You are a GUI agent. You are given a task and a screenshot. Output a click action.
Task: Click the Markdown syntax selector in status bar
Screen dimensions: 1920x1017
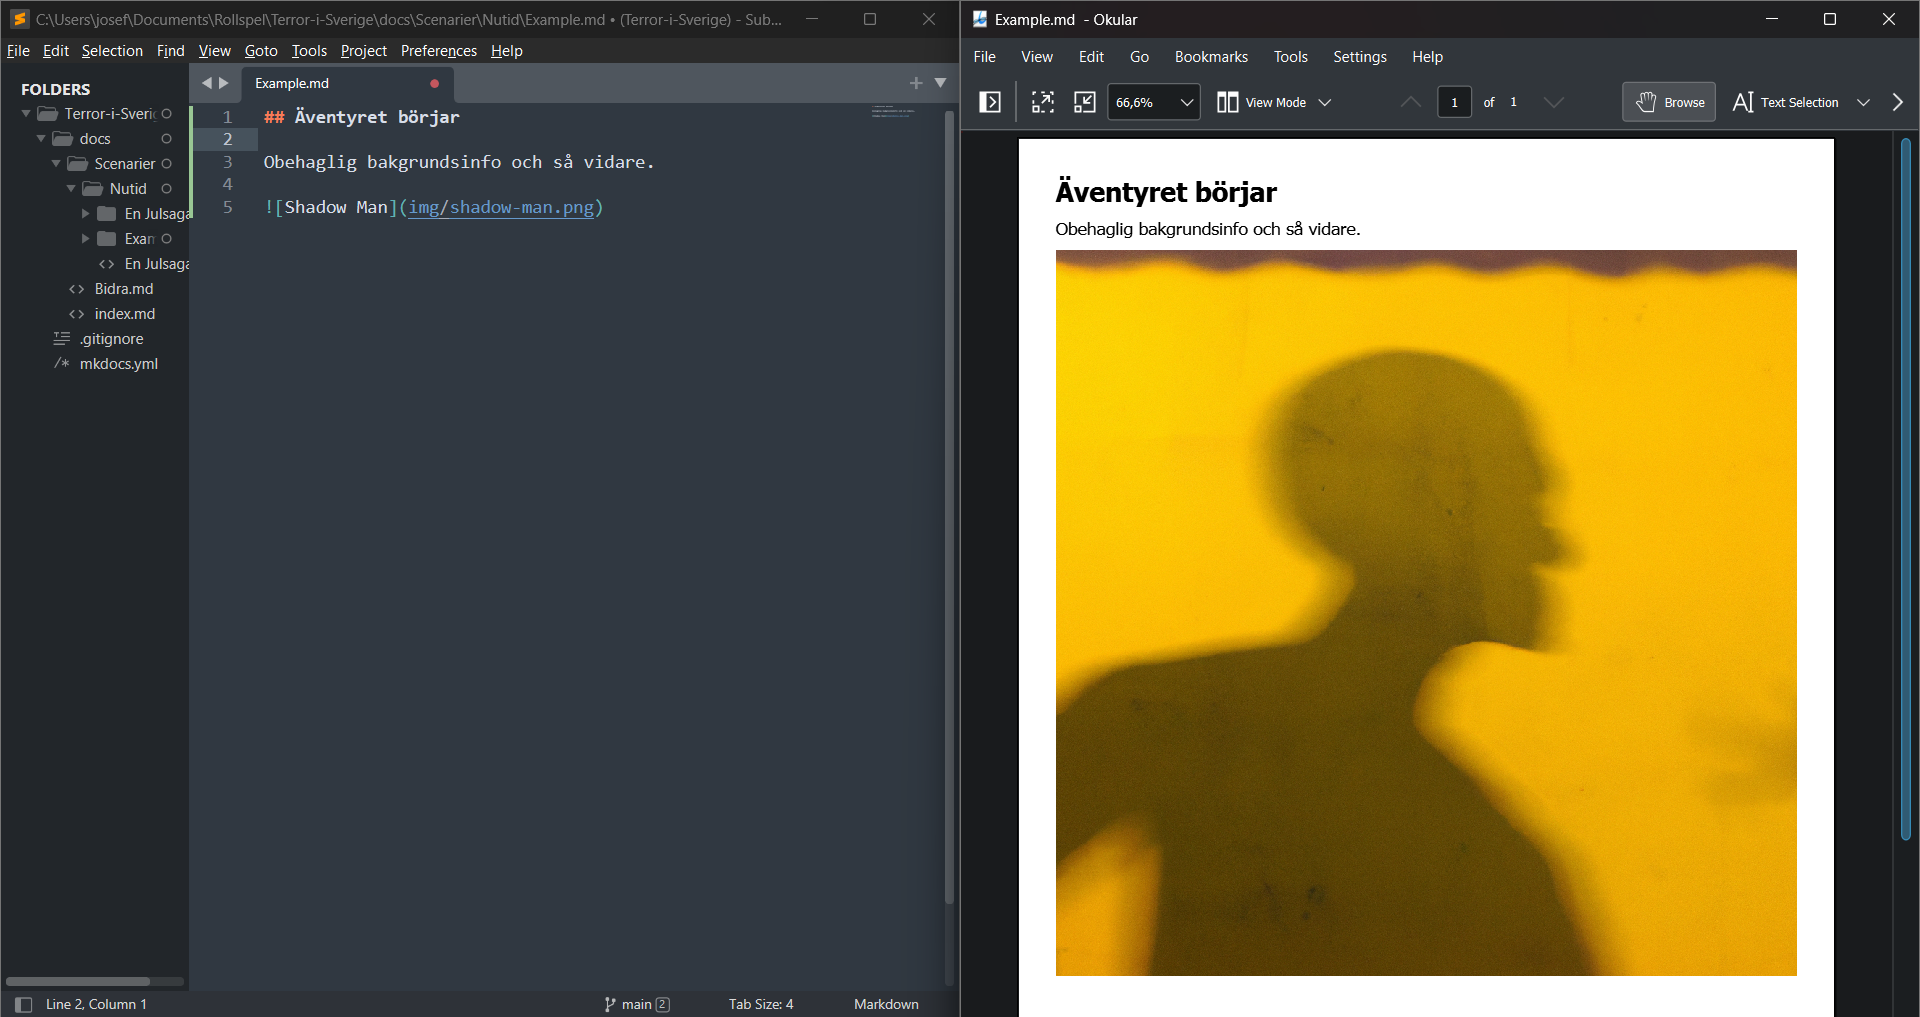[x=886, y=1004]
